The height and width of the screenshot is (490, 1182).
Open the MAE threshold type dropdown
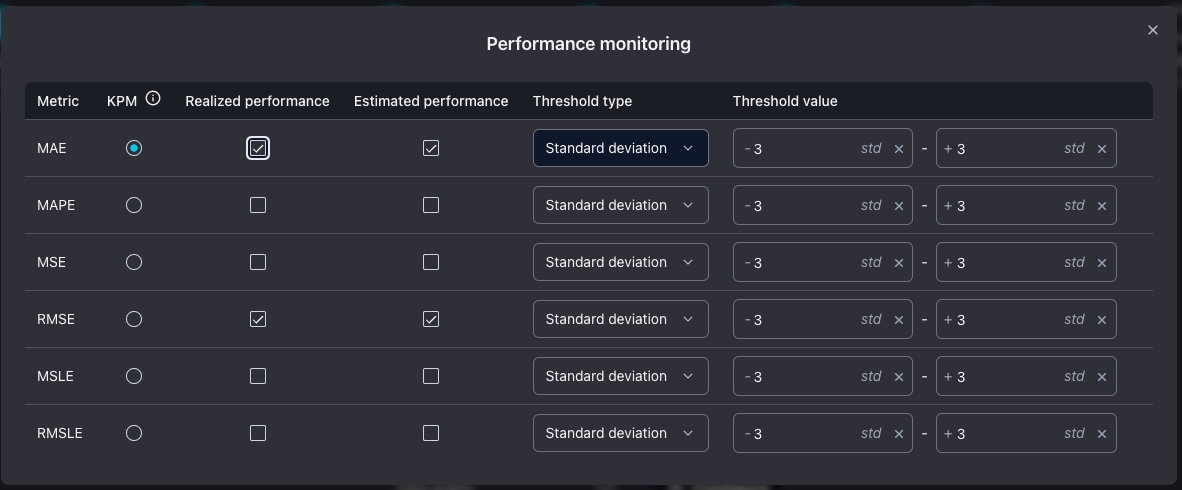click(x=620, y=148)
